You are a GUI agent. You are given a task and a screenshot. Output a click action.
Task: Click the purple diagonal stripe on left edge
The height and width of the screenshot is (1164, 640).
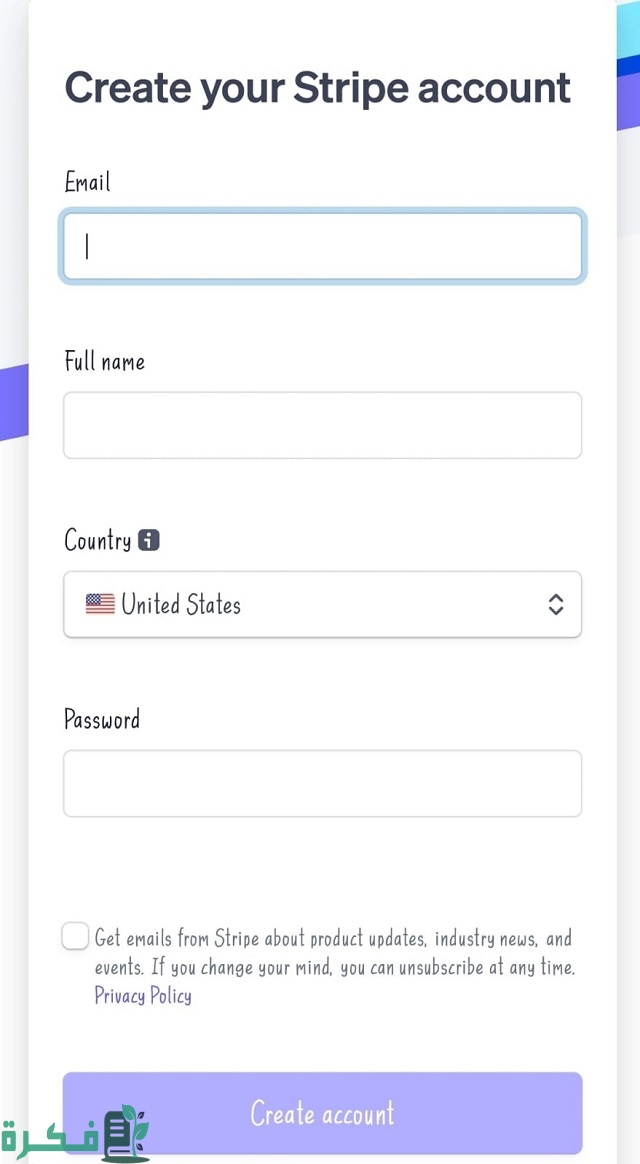tap(13, 402)
